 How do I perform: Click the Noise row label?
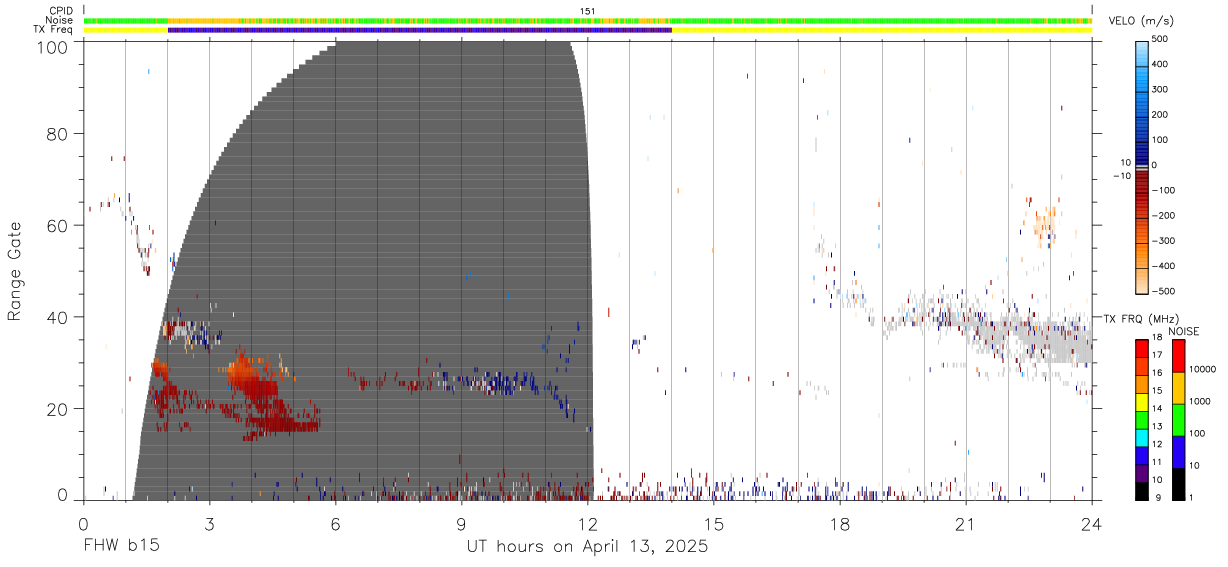coord(60,20)
